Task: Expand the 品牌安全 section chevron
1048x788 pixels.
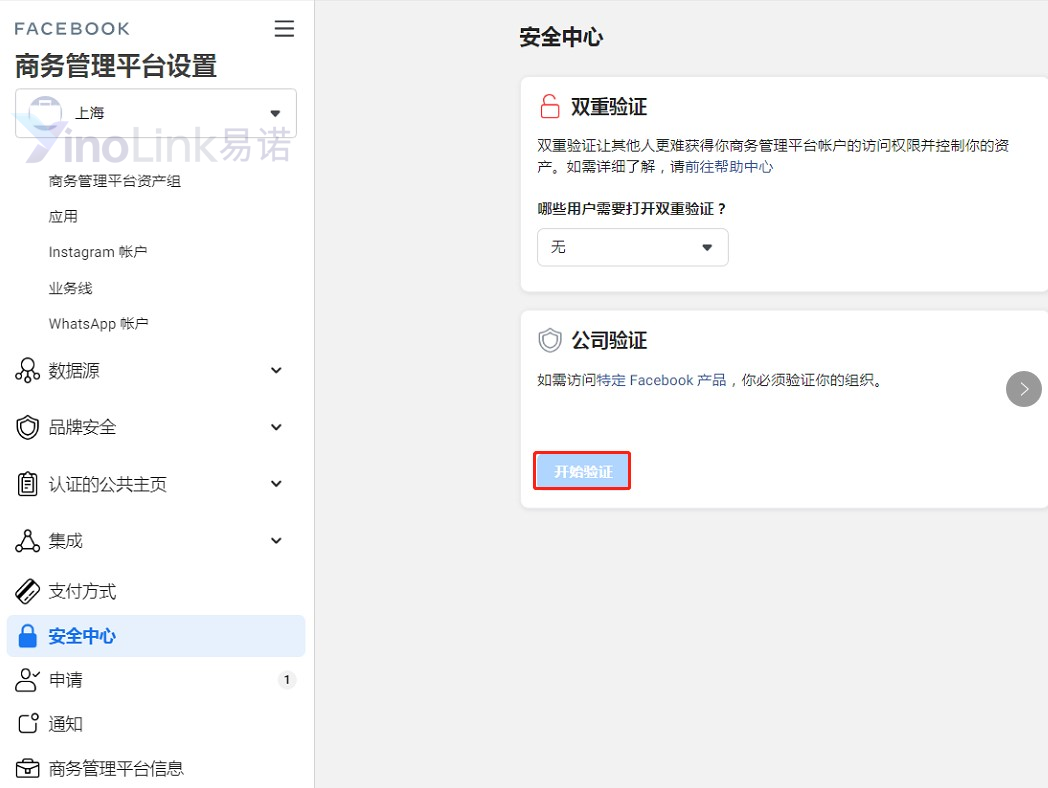Action: point(276,427)
